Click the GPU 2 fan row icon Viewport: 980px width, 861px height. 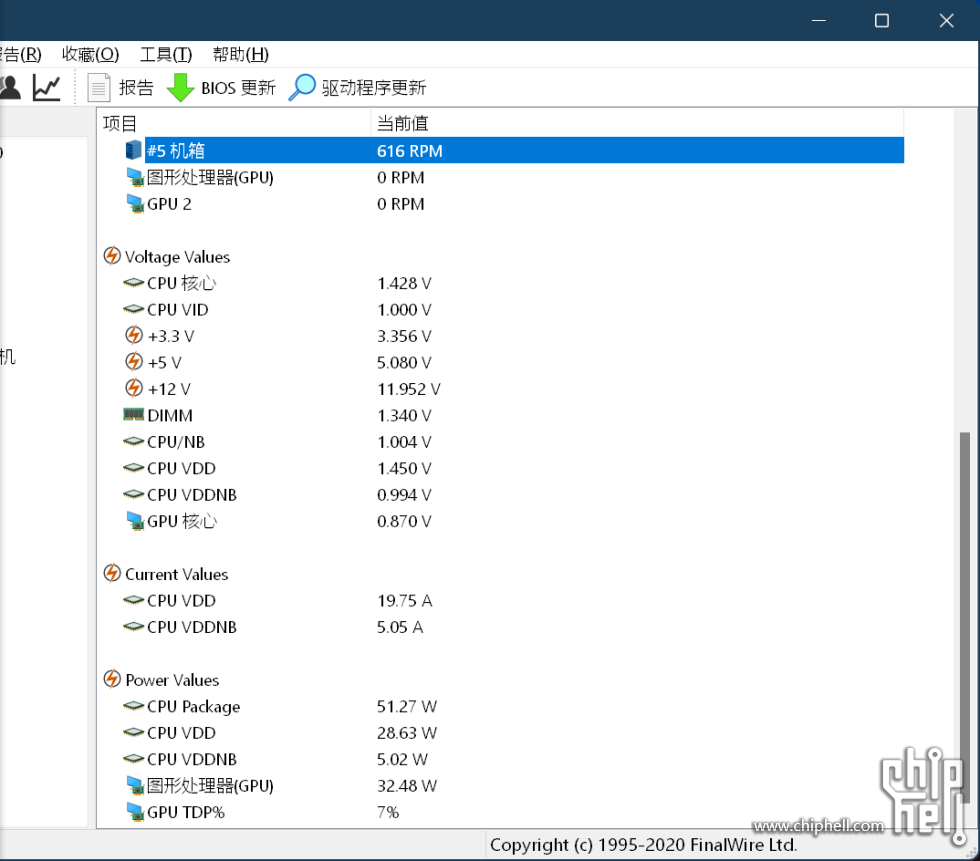[135, 204]
